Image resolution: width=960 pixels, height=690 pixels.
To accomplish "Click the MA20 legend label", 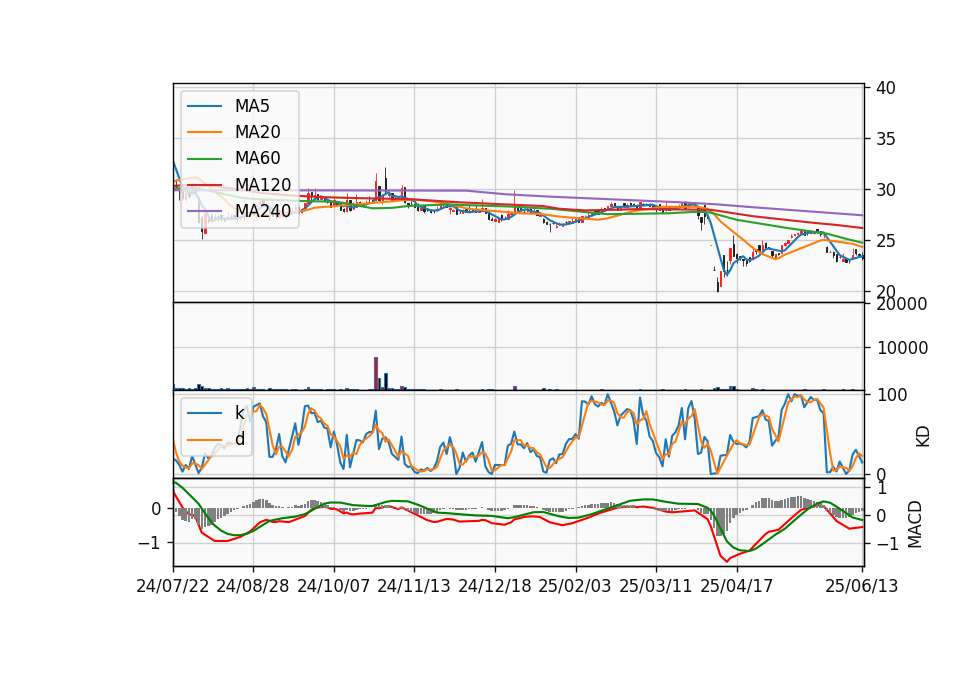I will tap(257, 132).
